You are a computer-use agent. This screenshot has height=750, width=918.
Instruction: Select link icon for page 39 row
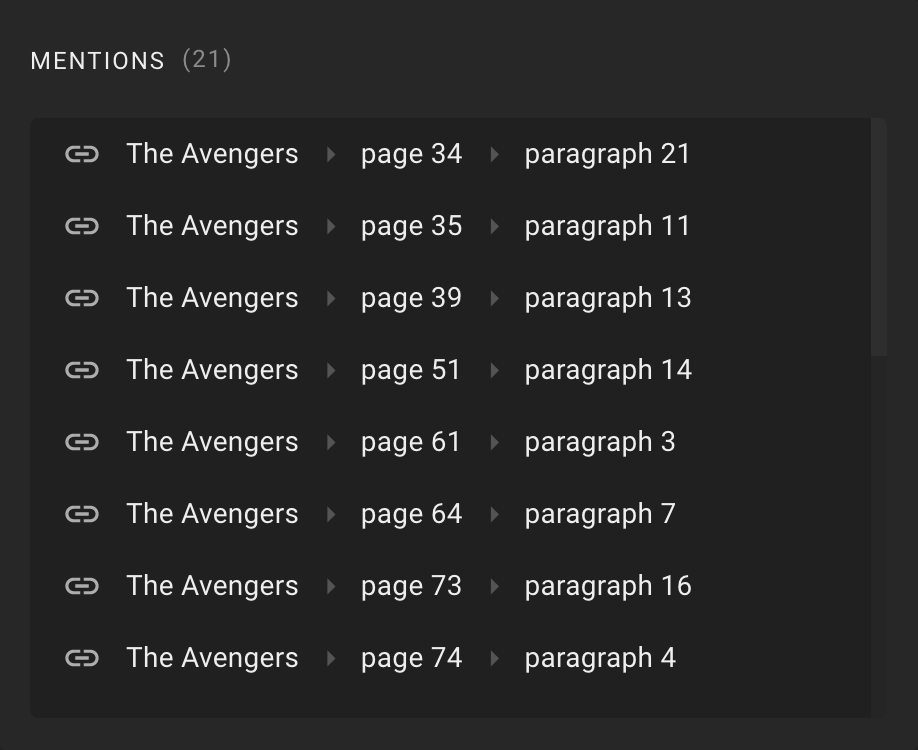(x=82, y=298)
